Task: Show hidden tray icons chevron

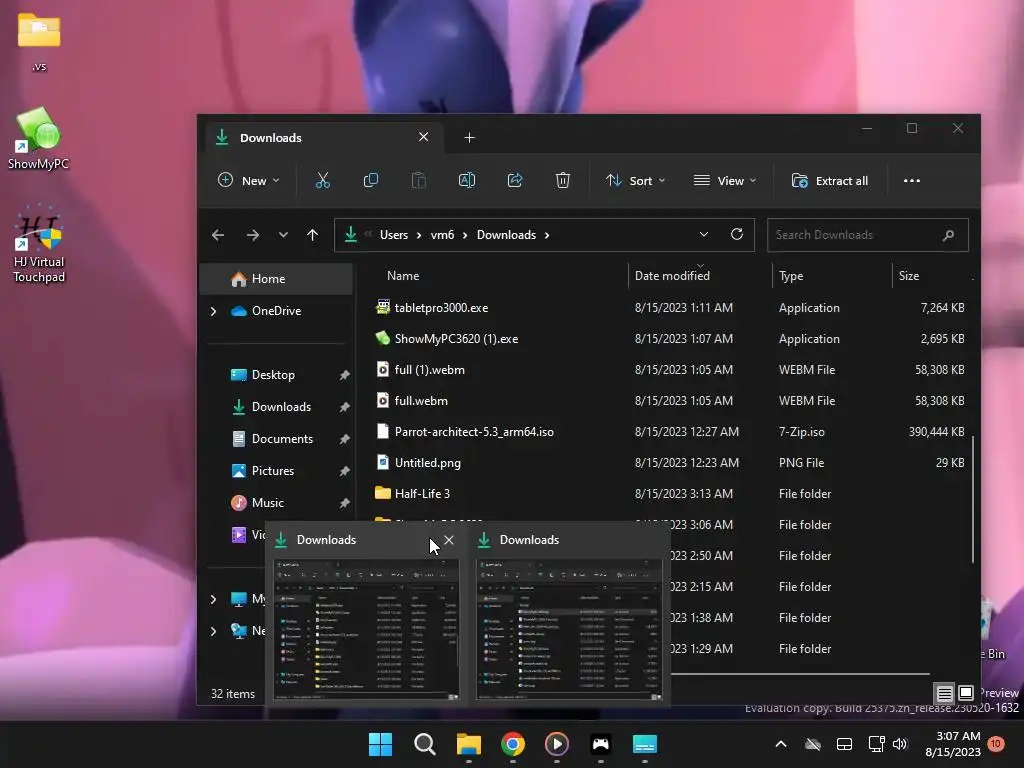Action: (x=780, y=744)
